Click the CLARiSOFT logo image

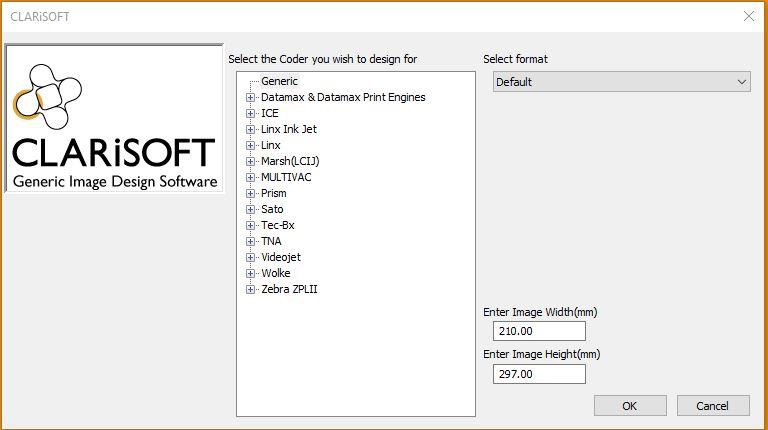tap(114, 119)
